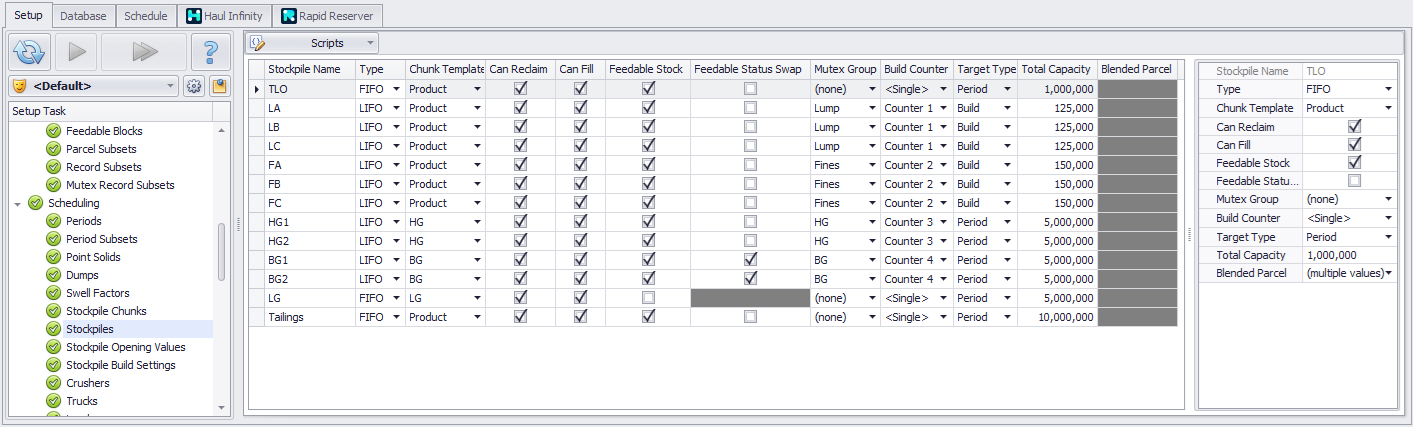
Task: Disable Feedable Status Swap for BG1
Action: click(x=750, y=260)
